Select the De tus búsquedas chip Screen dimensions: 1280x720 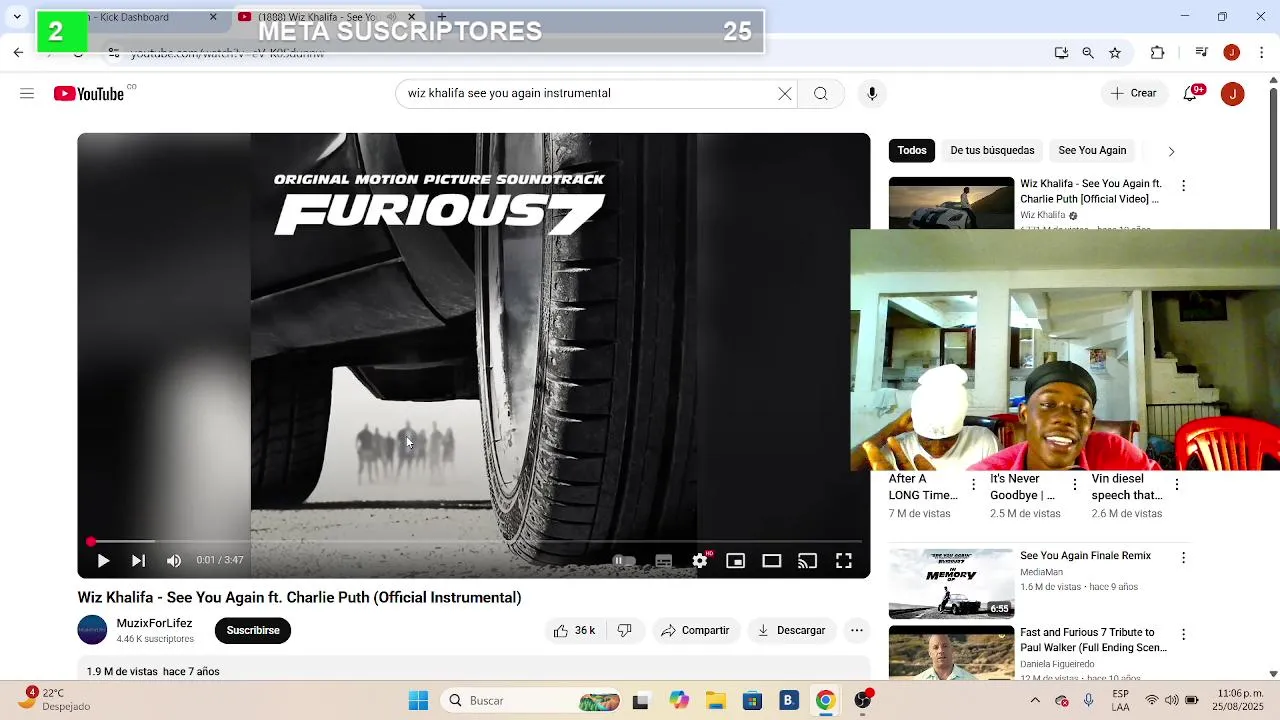tap(992, 151)
